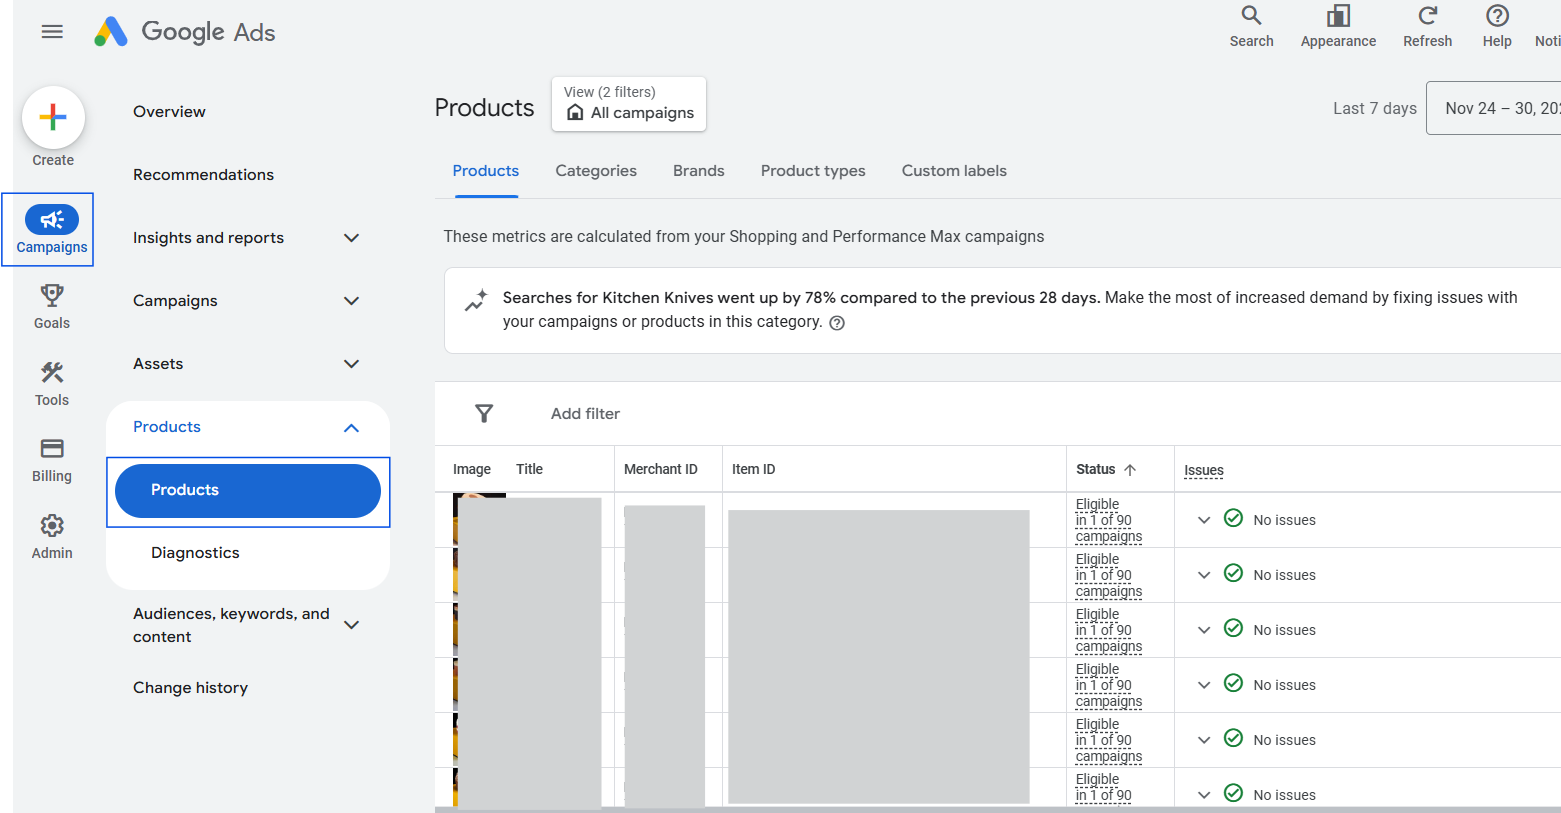Select the highlighted Products nav item

point(248,491)
